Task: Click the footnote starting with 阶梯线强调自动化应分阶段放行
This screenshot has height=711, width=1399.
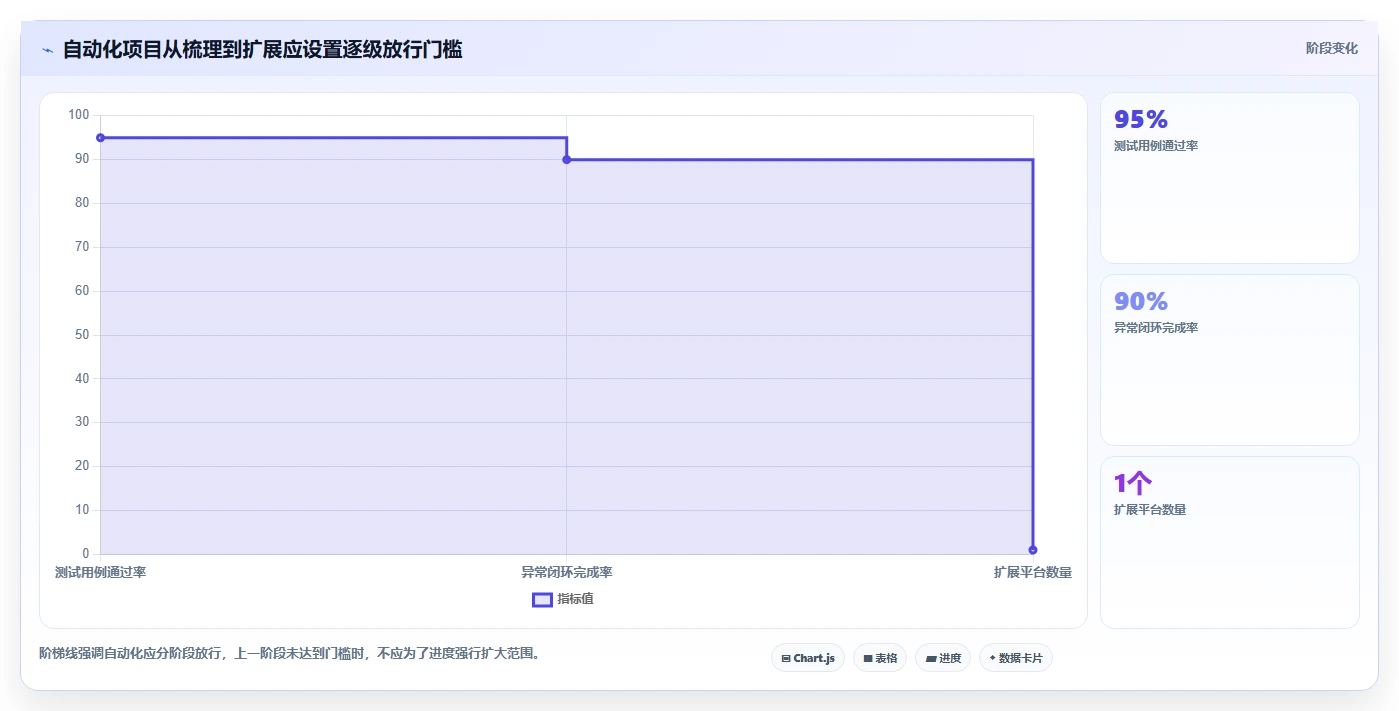Action: point(290,653)
